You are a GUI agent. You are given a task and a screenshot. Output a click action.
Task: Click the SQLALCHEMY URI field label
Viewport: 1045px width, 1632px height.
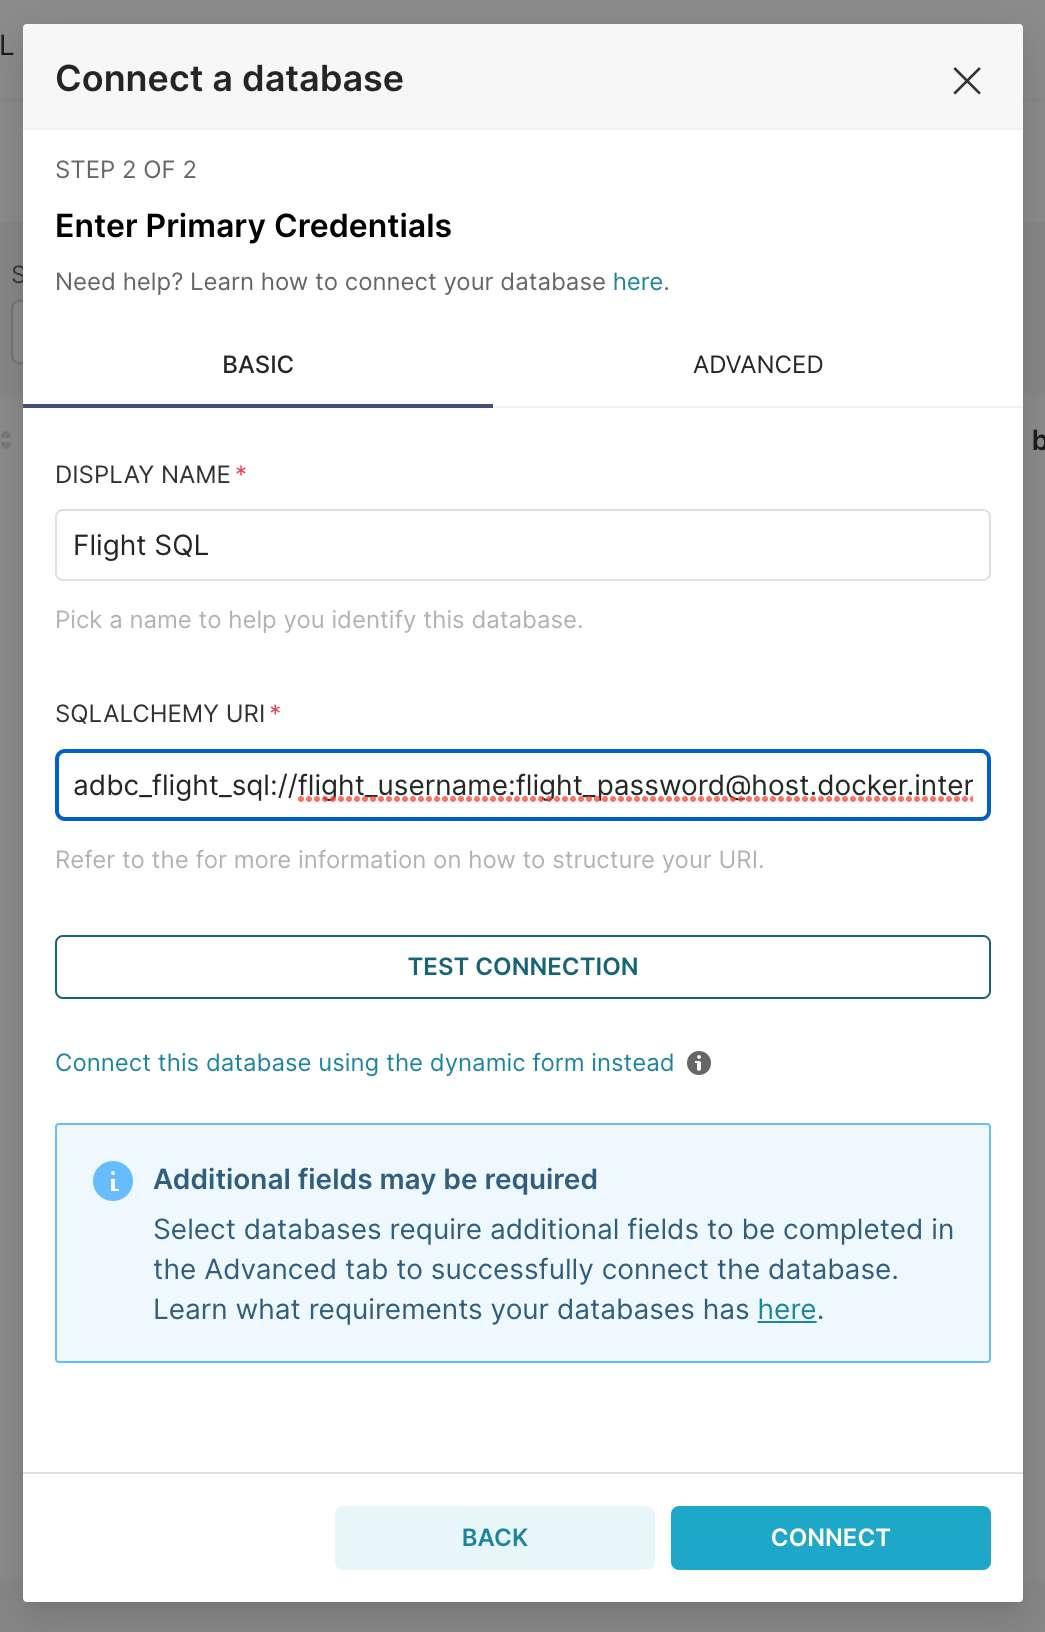click(160, 714)
